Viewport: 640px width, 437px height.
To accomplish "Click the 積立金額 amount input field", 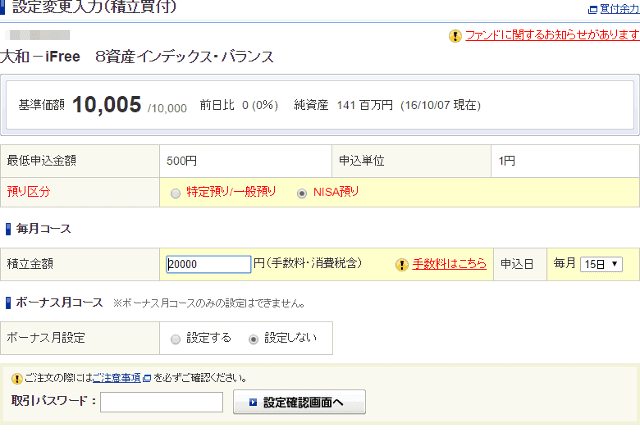I will click(208, 264).
